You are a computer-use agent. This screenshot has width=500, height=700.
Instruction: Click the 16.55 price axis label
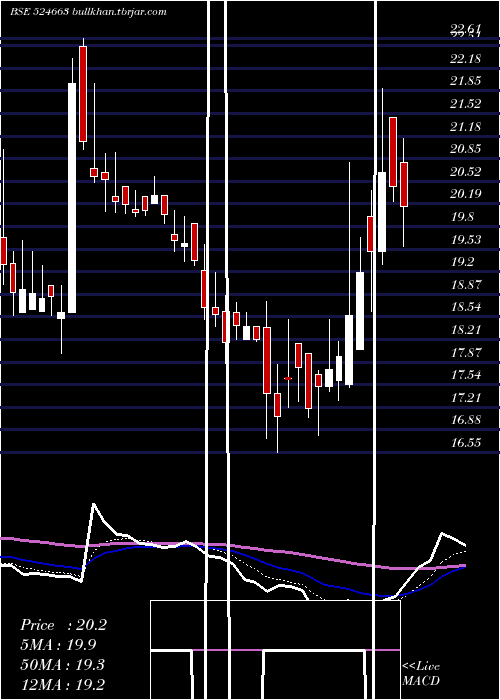(466, 443)
